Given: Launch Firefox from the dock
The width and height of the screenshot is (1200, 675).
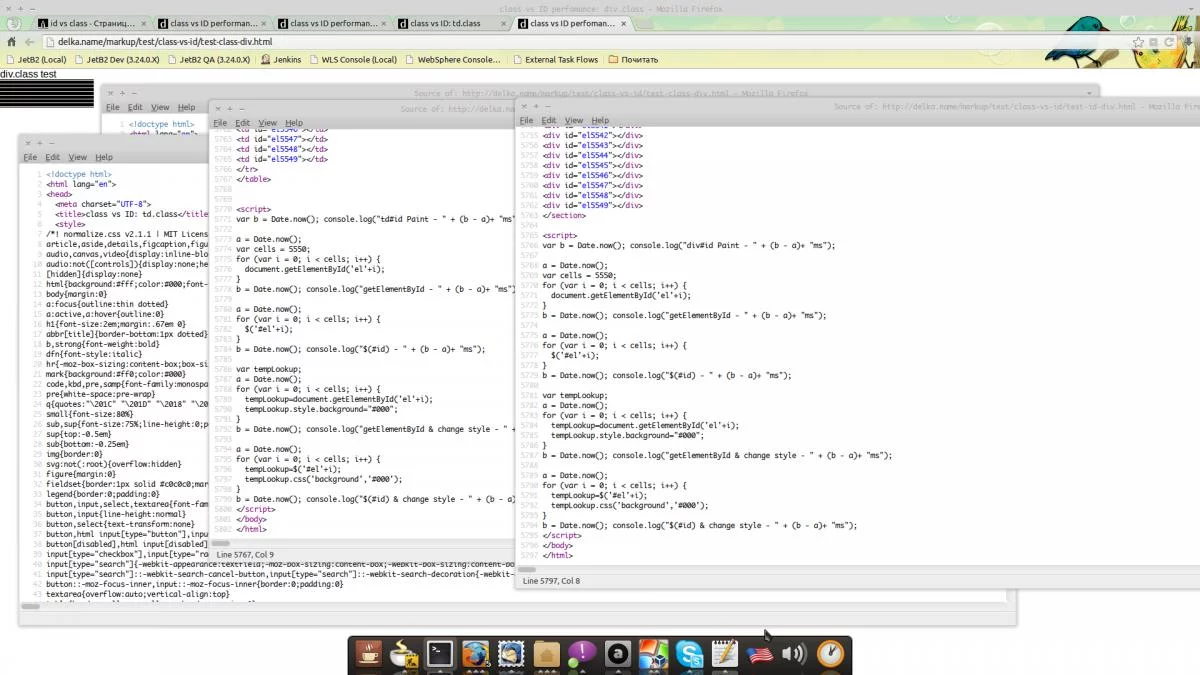Looking at the screenshot, I should click(x=476, y=654).
